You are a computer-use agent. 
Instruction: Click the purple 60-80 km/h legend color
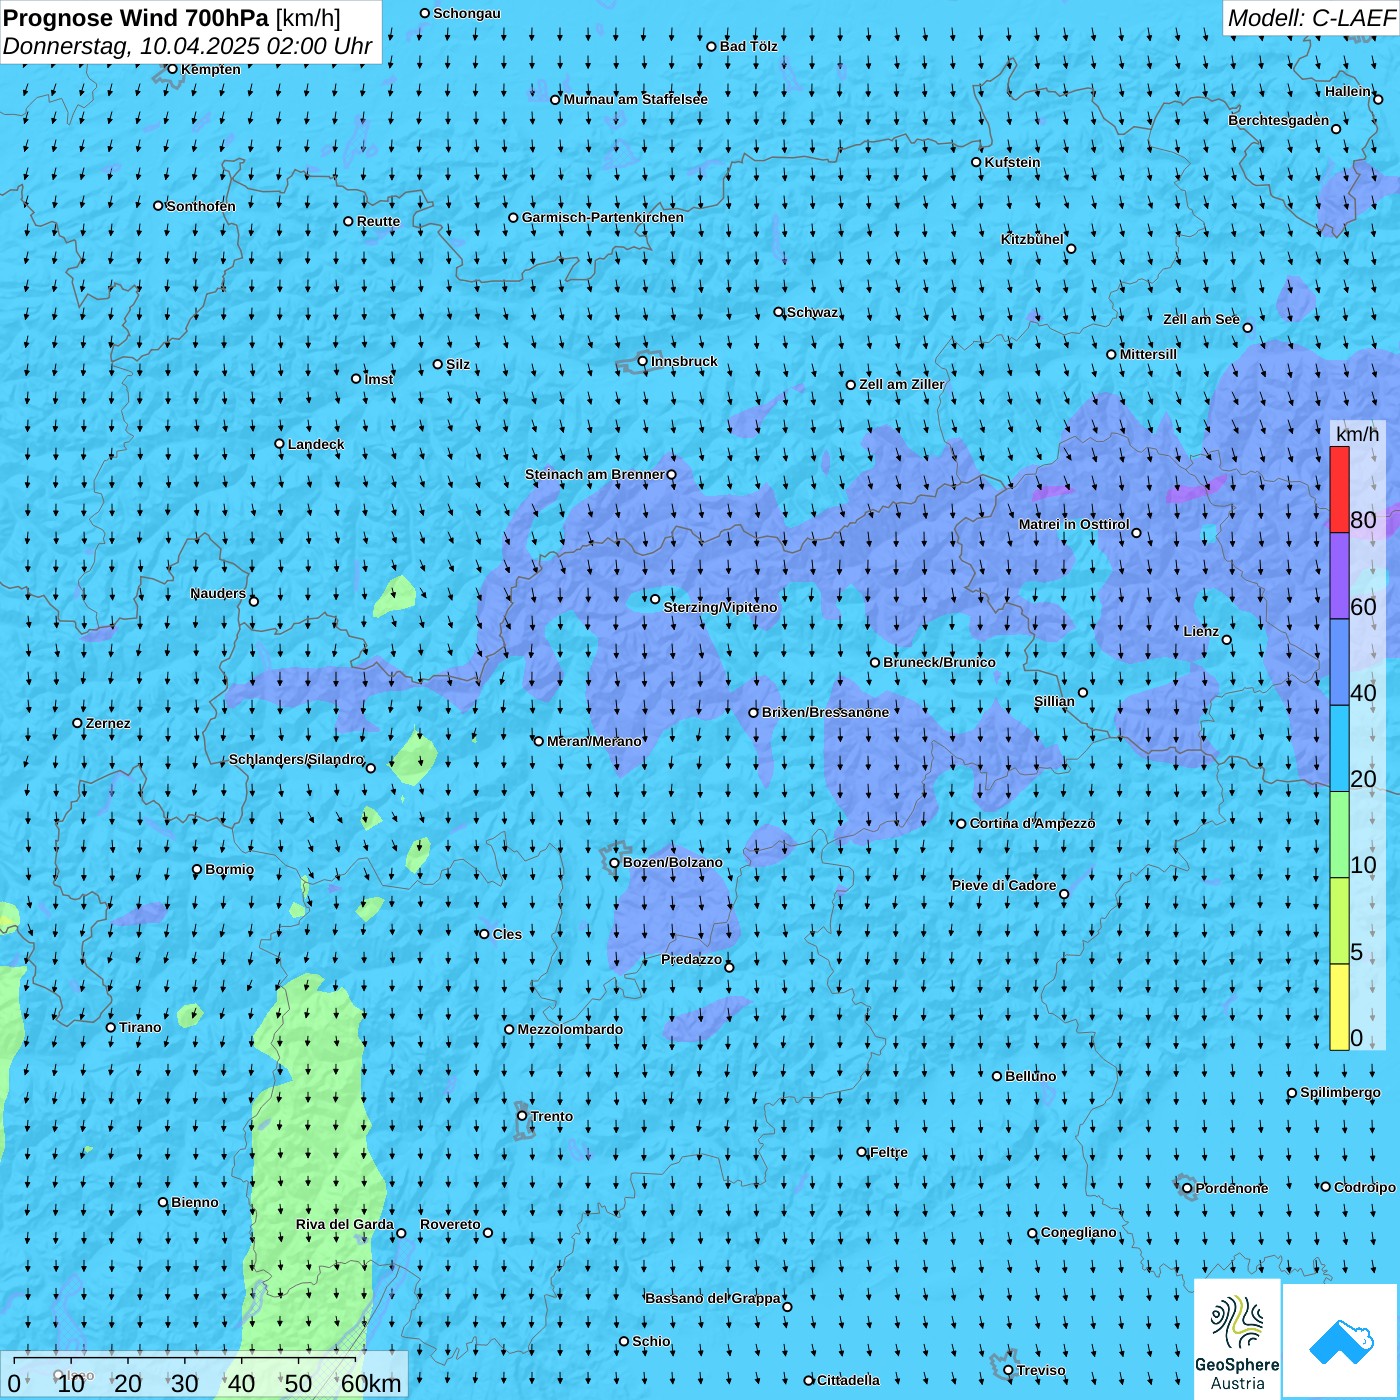(x=1339, y=576)
